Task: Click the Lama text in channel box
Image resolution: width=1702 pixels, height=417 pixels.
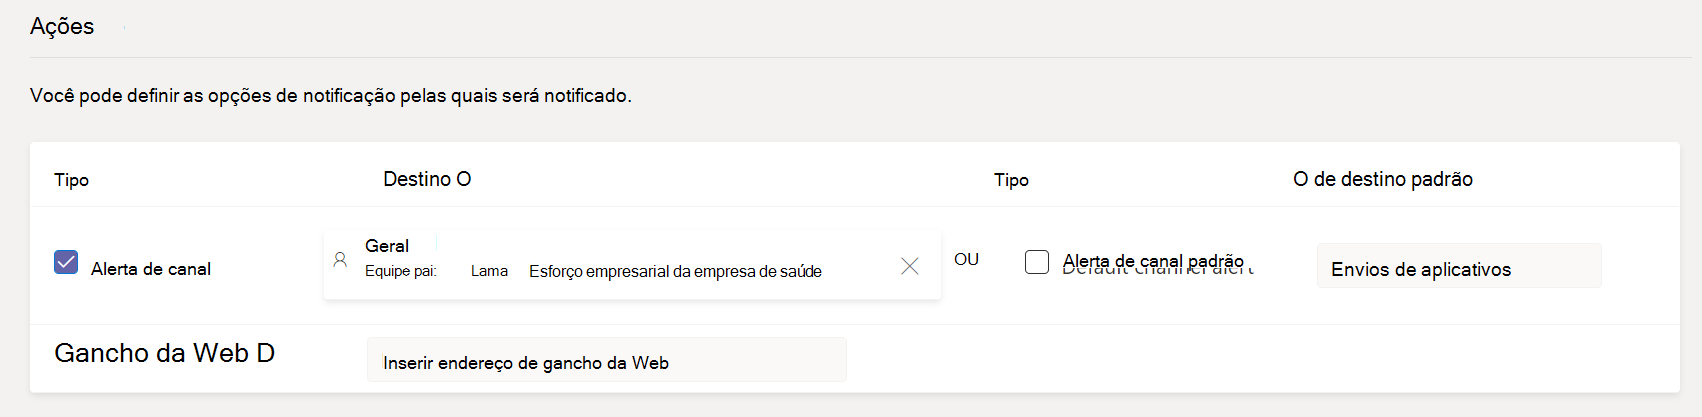Action: tap(489, 271)
